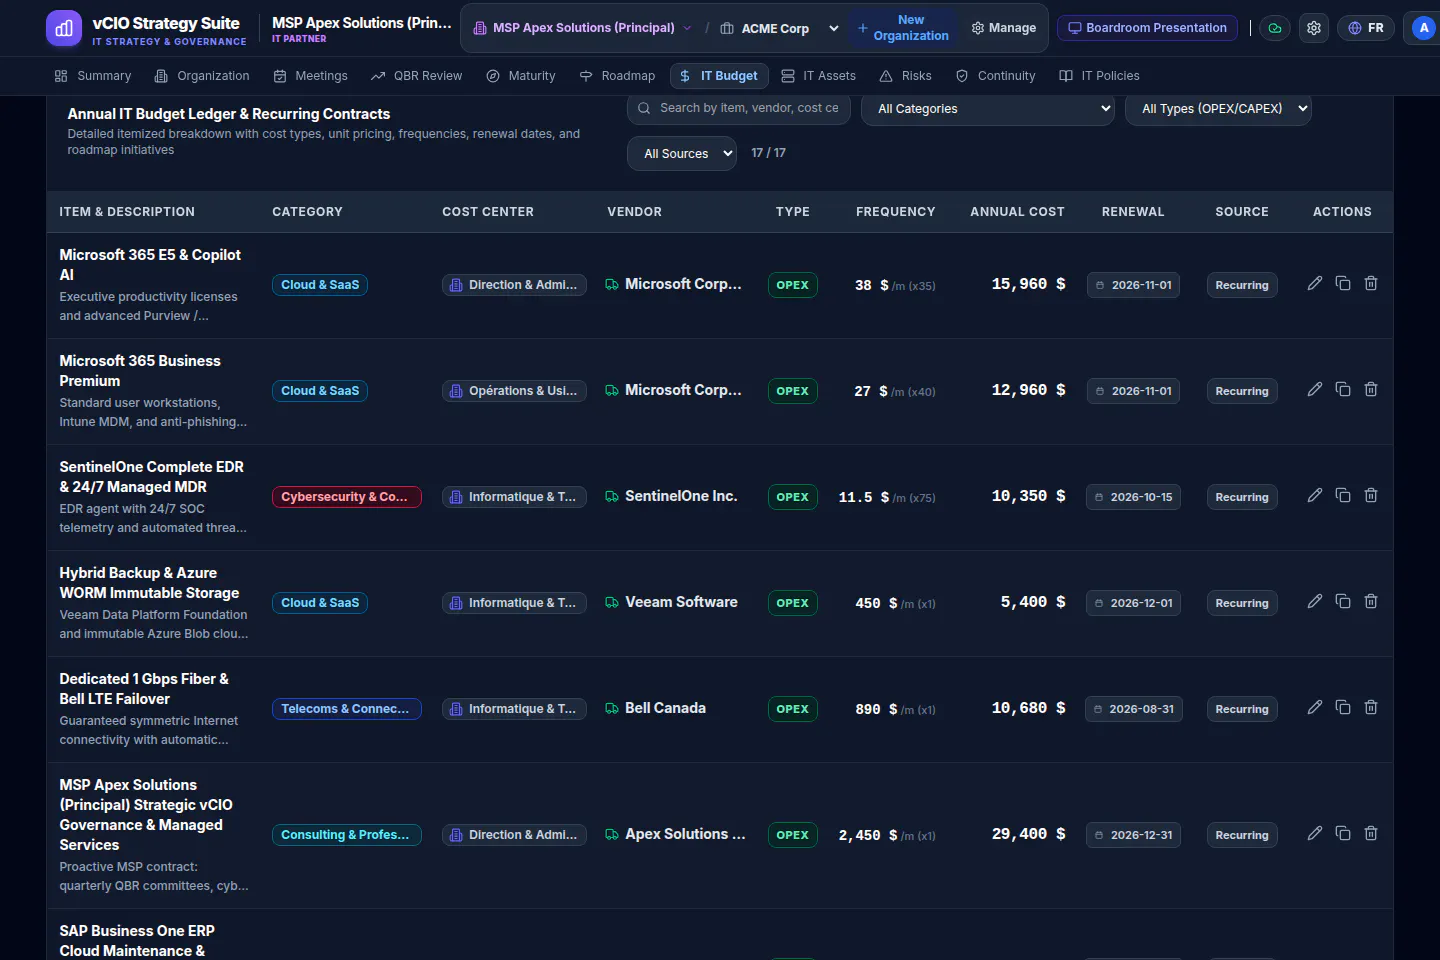Open cloud sync status icon in header
The image size is (1440, 960).
coord(1275,28)
